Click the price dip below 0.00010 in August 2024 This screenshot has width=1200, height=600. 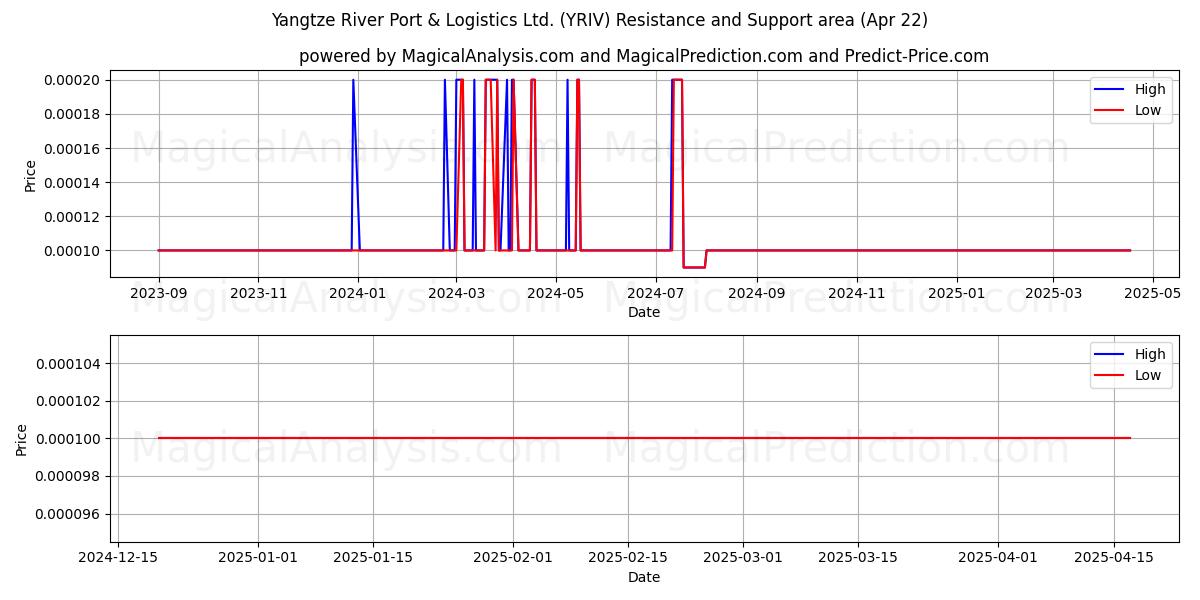pos(694,267)
